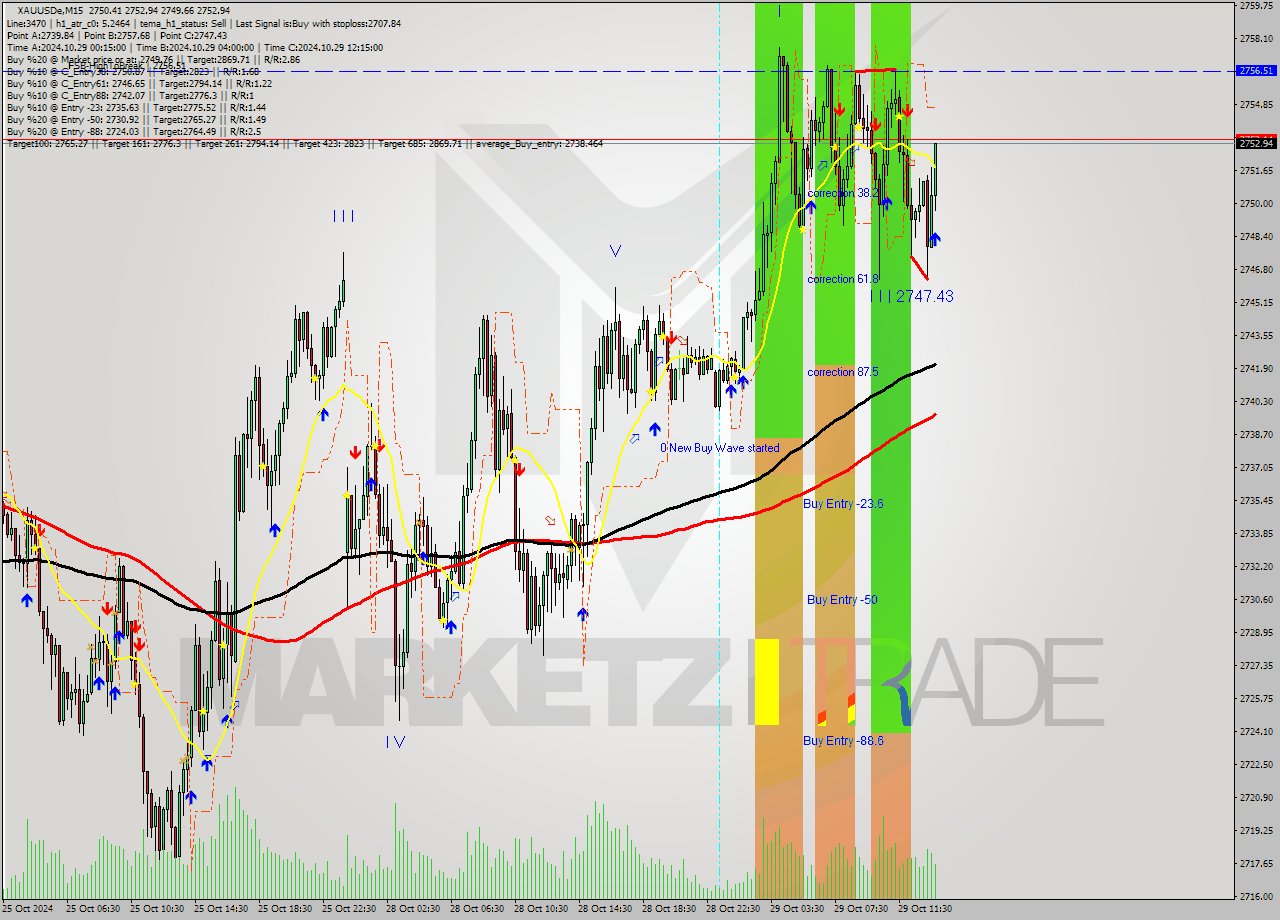Click the 'Buy Entry -50' label
The image size is (1280, 920).
click(x=842, y=600)
